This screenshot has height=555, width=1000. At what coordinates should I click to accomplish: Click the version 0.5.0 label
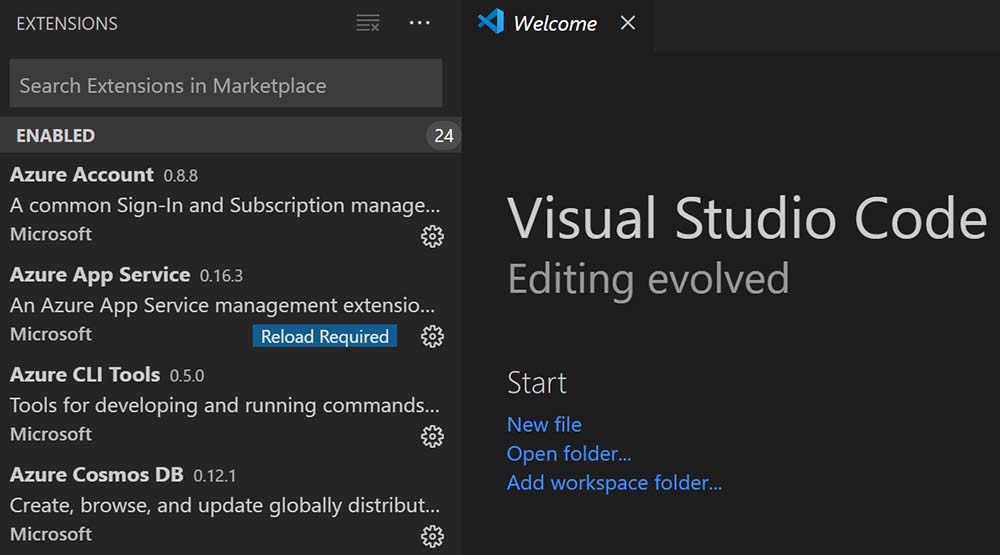[187, 376]
